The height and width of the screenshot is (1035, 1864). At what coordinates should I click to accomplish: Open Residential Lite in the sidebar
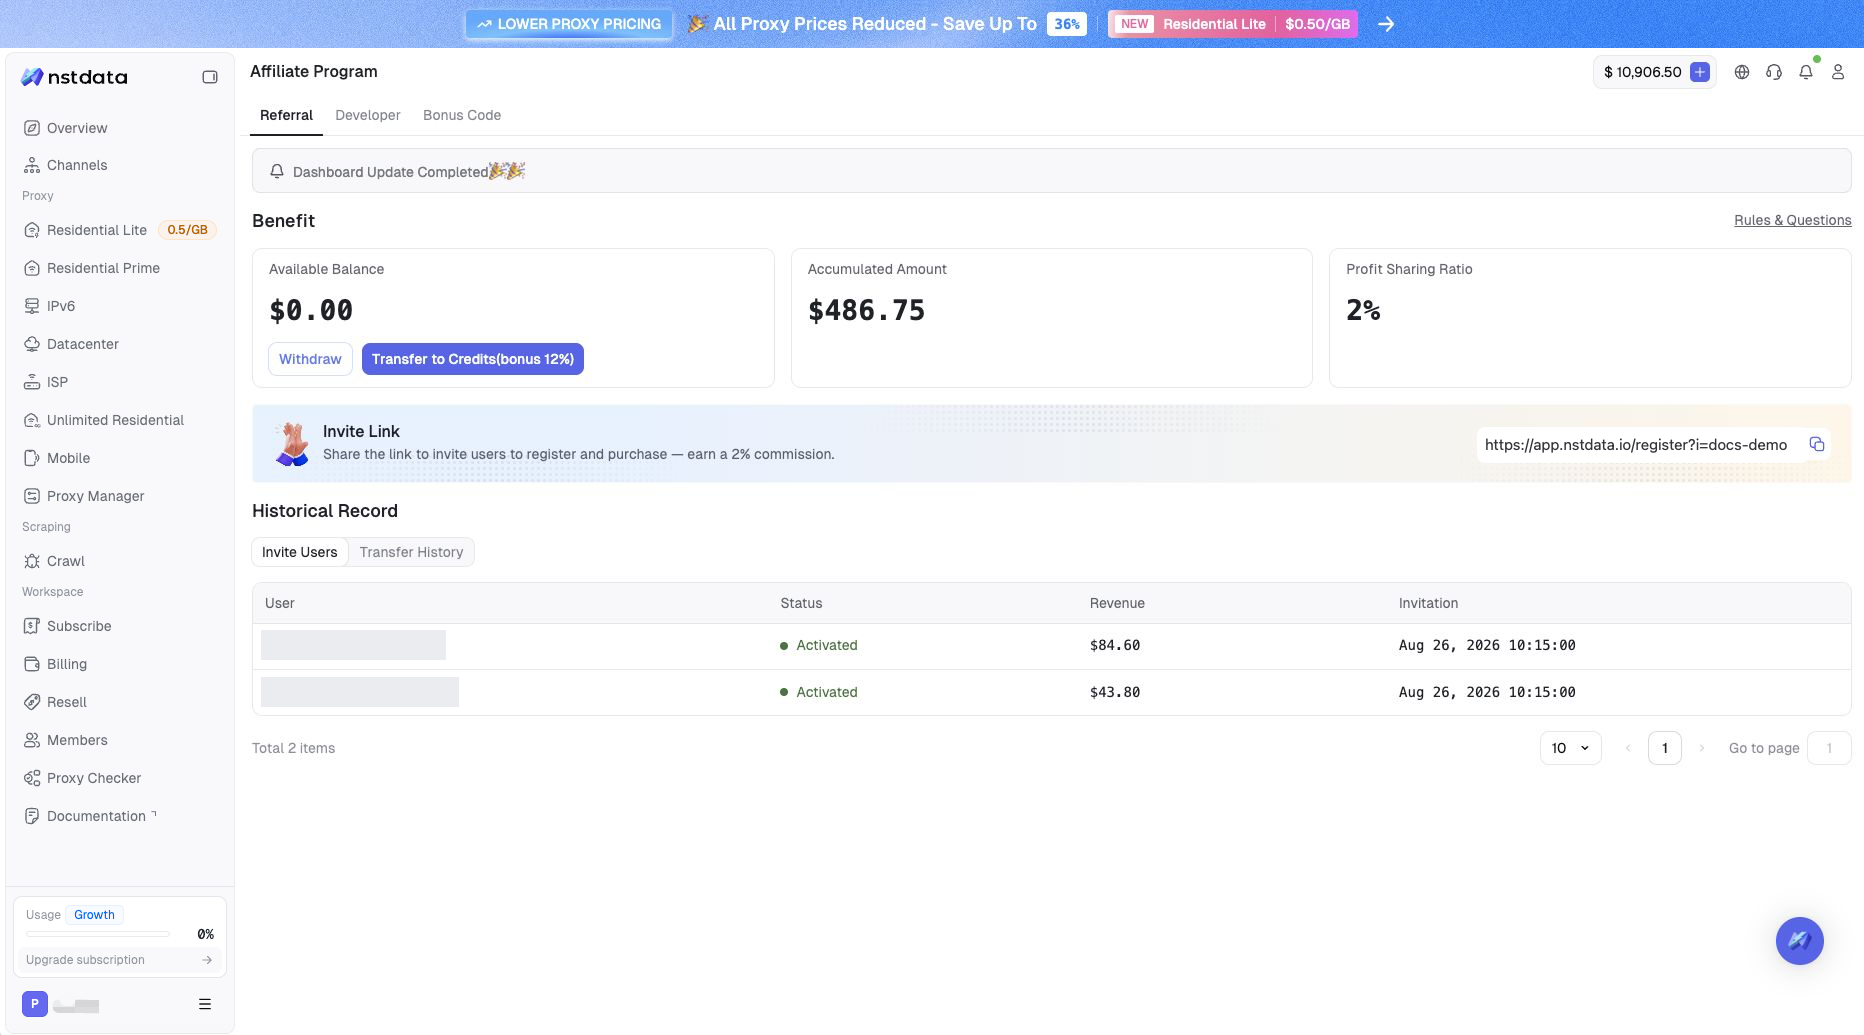pos(120,230)
